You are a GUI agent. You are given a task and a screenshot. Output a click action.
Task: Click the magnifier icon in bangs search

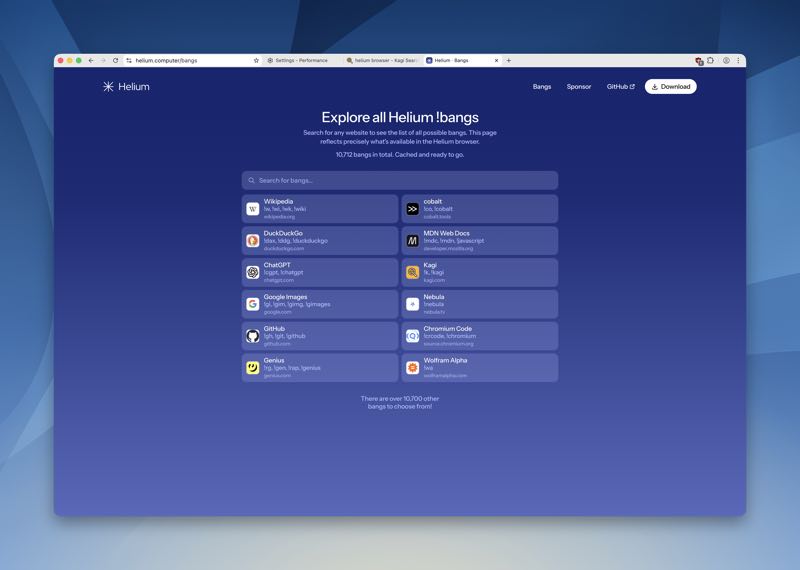click(252, 180)
